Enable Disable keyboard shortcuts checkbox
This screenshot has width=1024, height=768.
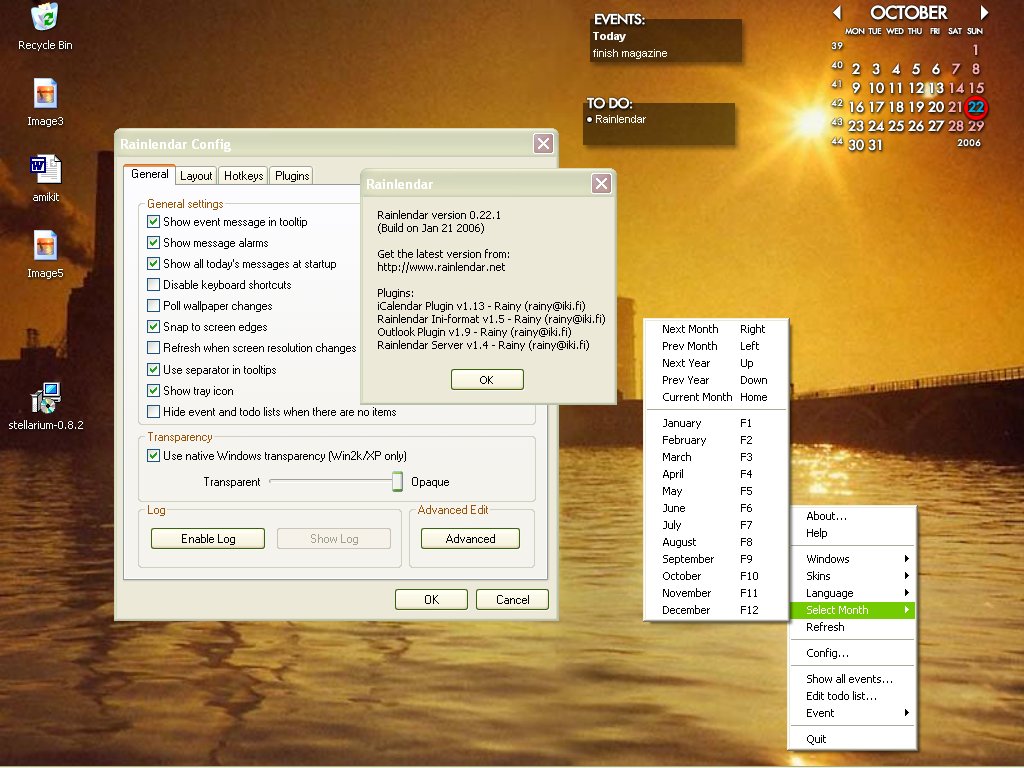coord(154,285)
